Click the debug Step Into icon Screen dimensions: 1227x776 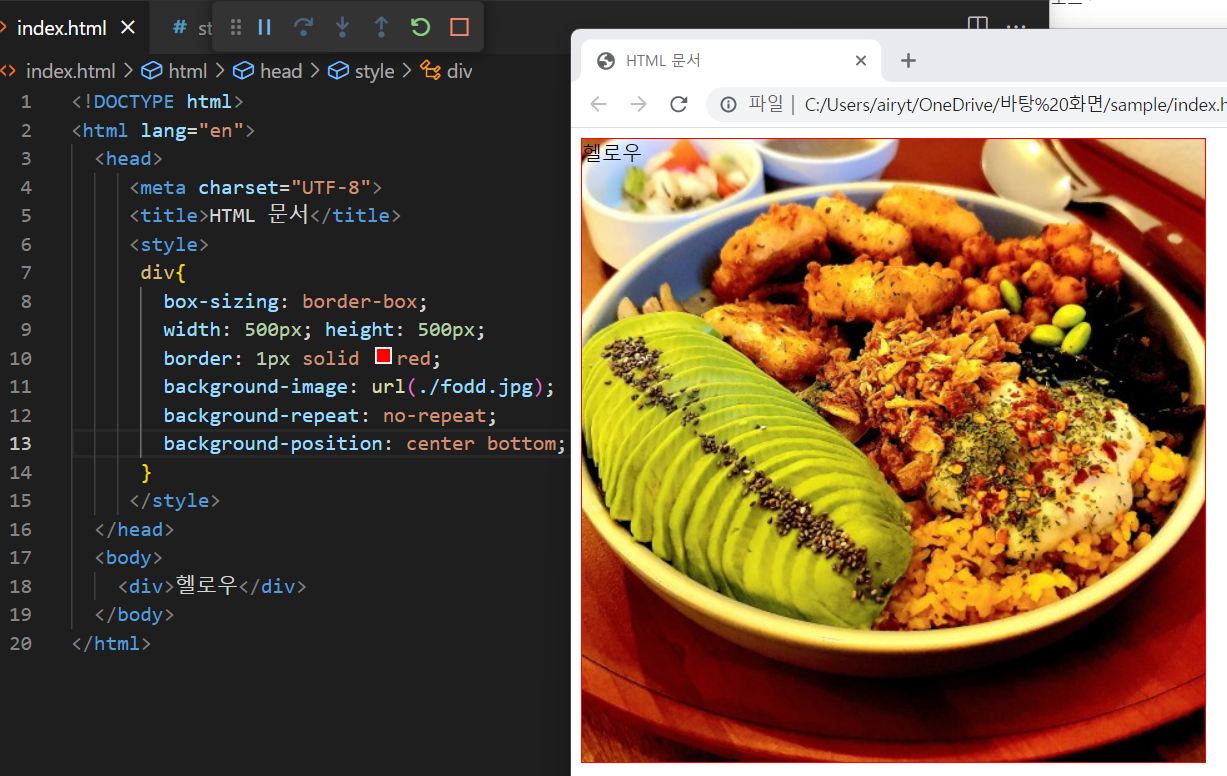point(342,27)
